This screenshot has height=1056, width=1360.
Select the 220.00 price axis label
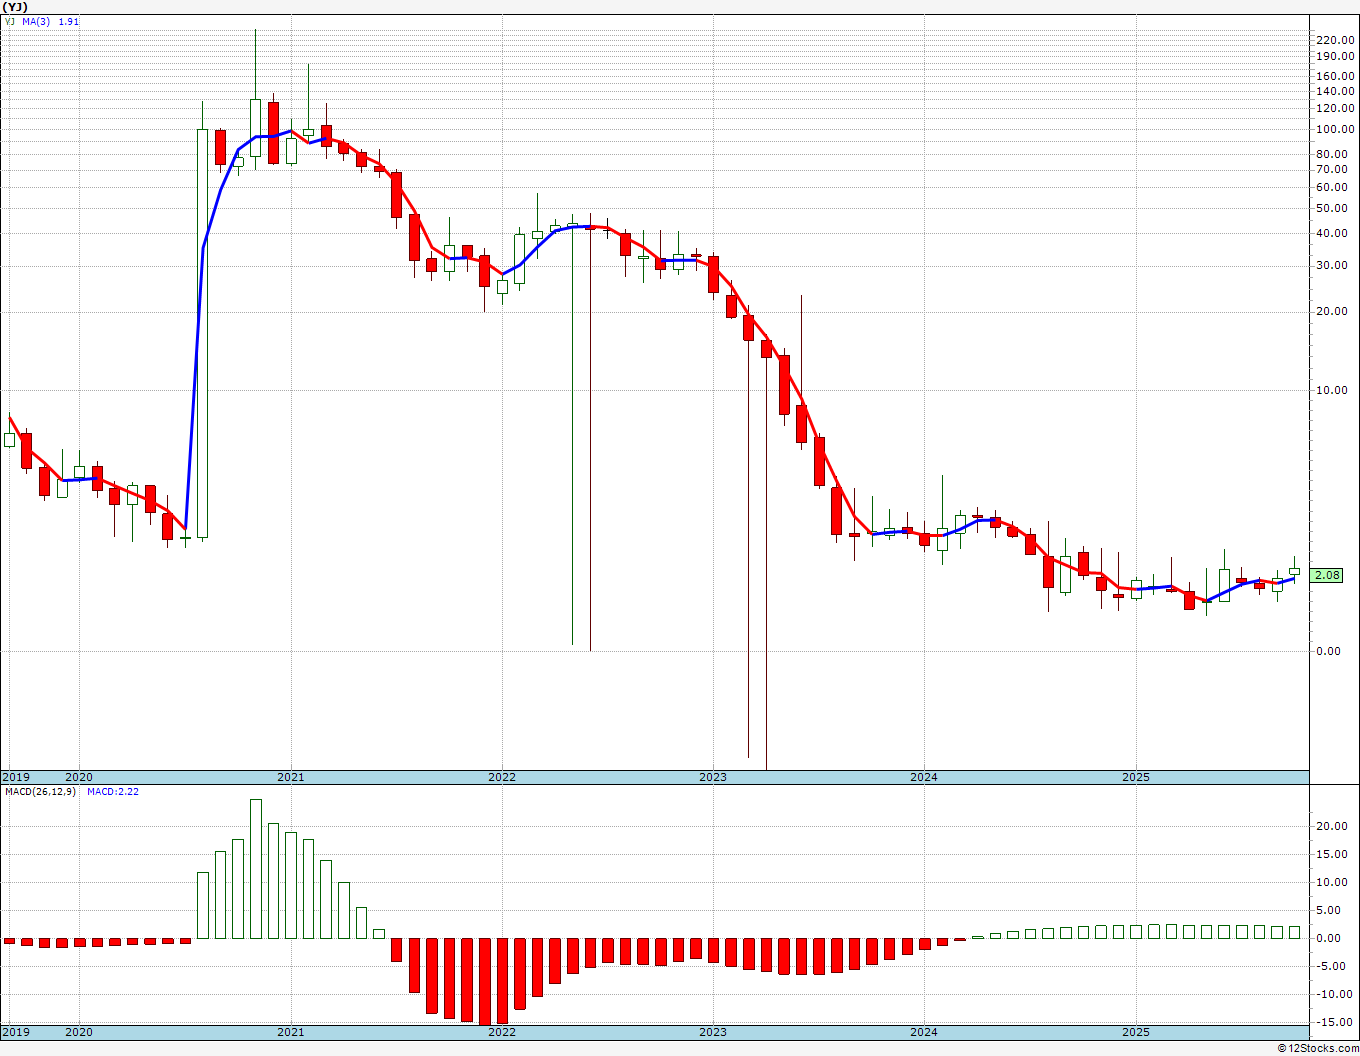pos(1335,40)
